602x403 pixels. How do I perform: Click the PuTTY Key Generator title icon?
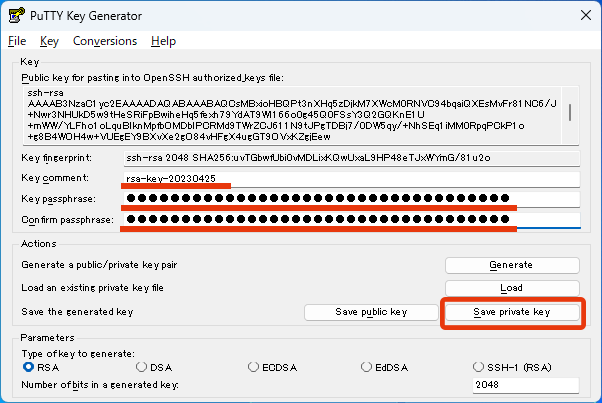pos(17,15)
